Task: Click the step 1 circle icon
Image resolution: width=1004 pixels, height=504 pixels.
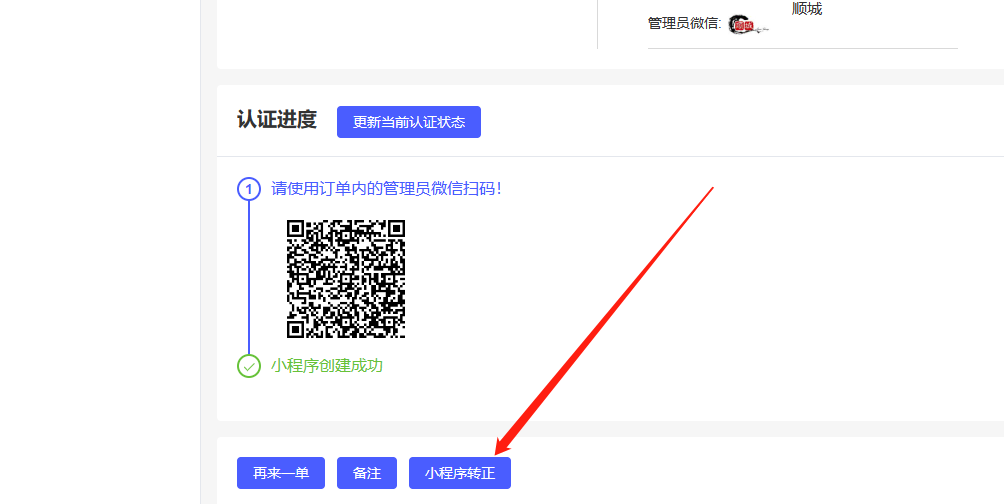Action: (x=249, y=189)
